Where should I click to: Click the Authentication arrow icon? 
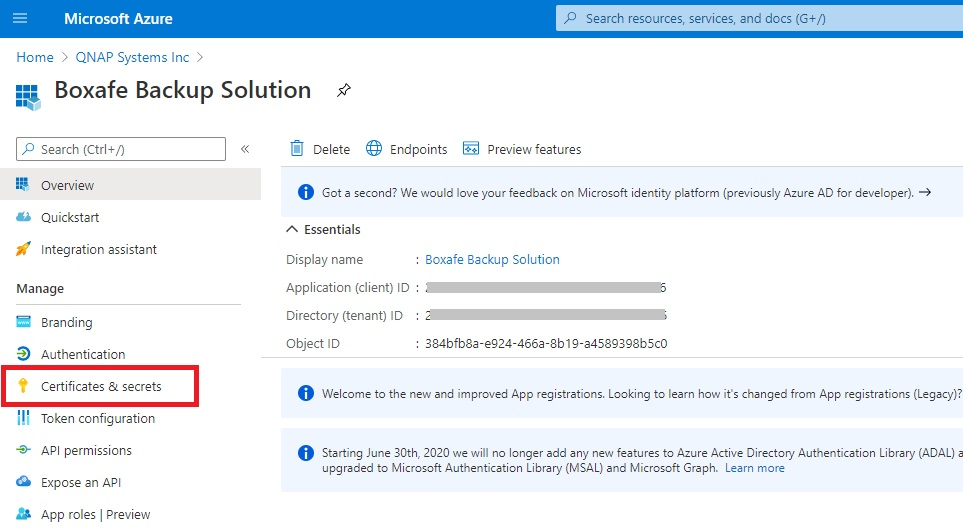(23, 354)
